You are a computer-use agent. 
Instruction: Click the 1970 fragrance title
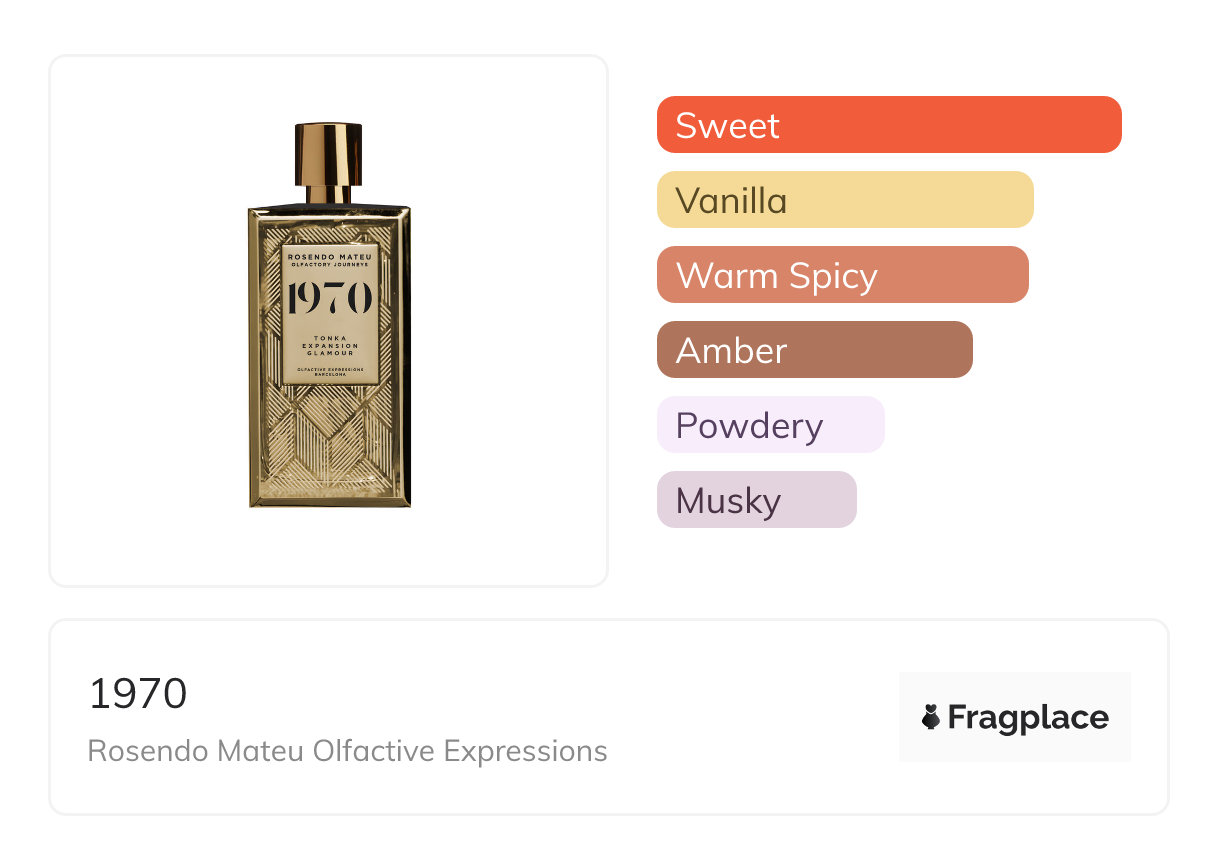138,694
